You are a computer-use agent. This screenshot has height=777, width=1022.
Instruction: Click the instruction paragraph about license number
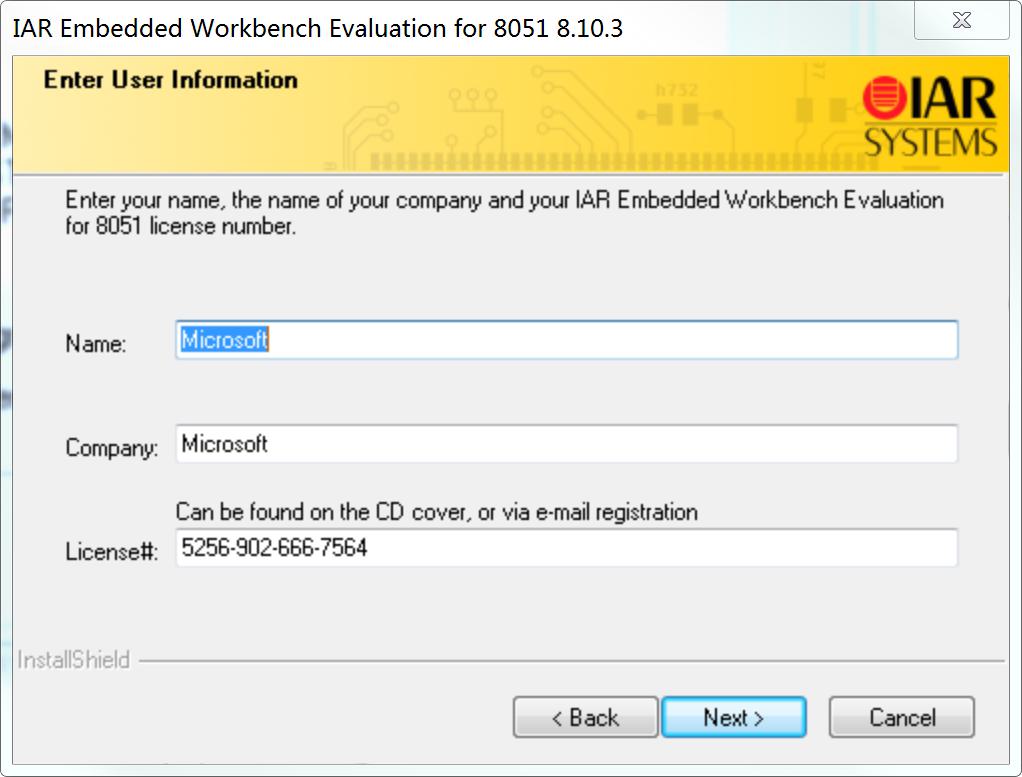[504, 212]
